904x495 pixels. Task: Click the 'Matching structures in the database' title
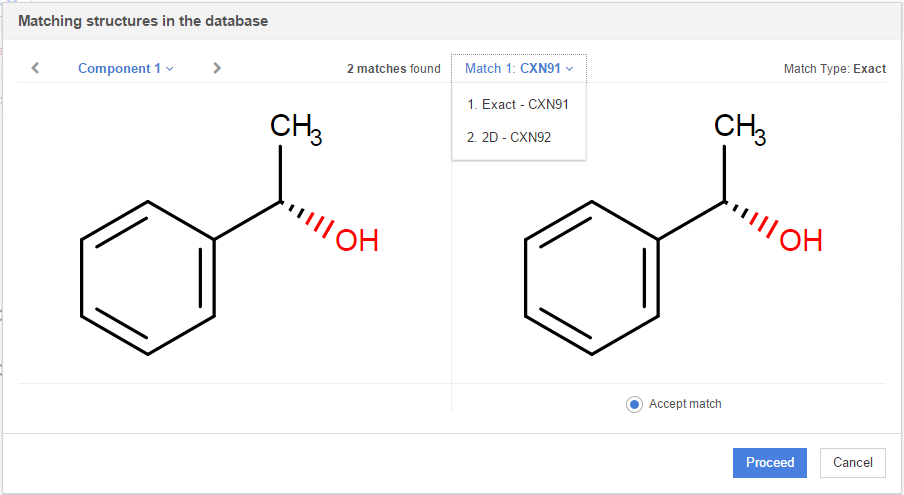(143, 20)
